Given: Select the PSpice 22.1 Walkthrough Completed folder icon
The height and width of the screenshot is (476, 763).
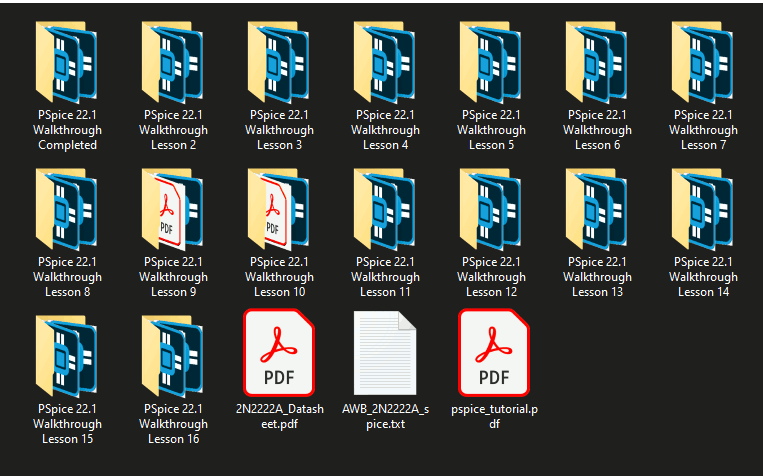Looking at the screenshot, I should tap(67, 62).
